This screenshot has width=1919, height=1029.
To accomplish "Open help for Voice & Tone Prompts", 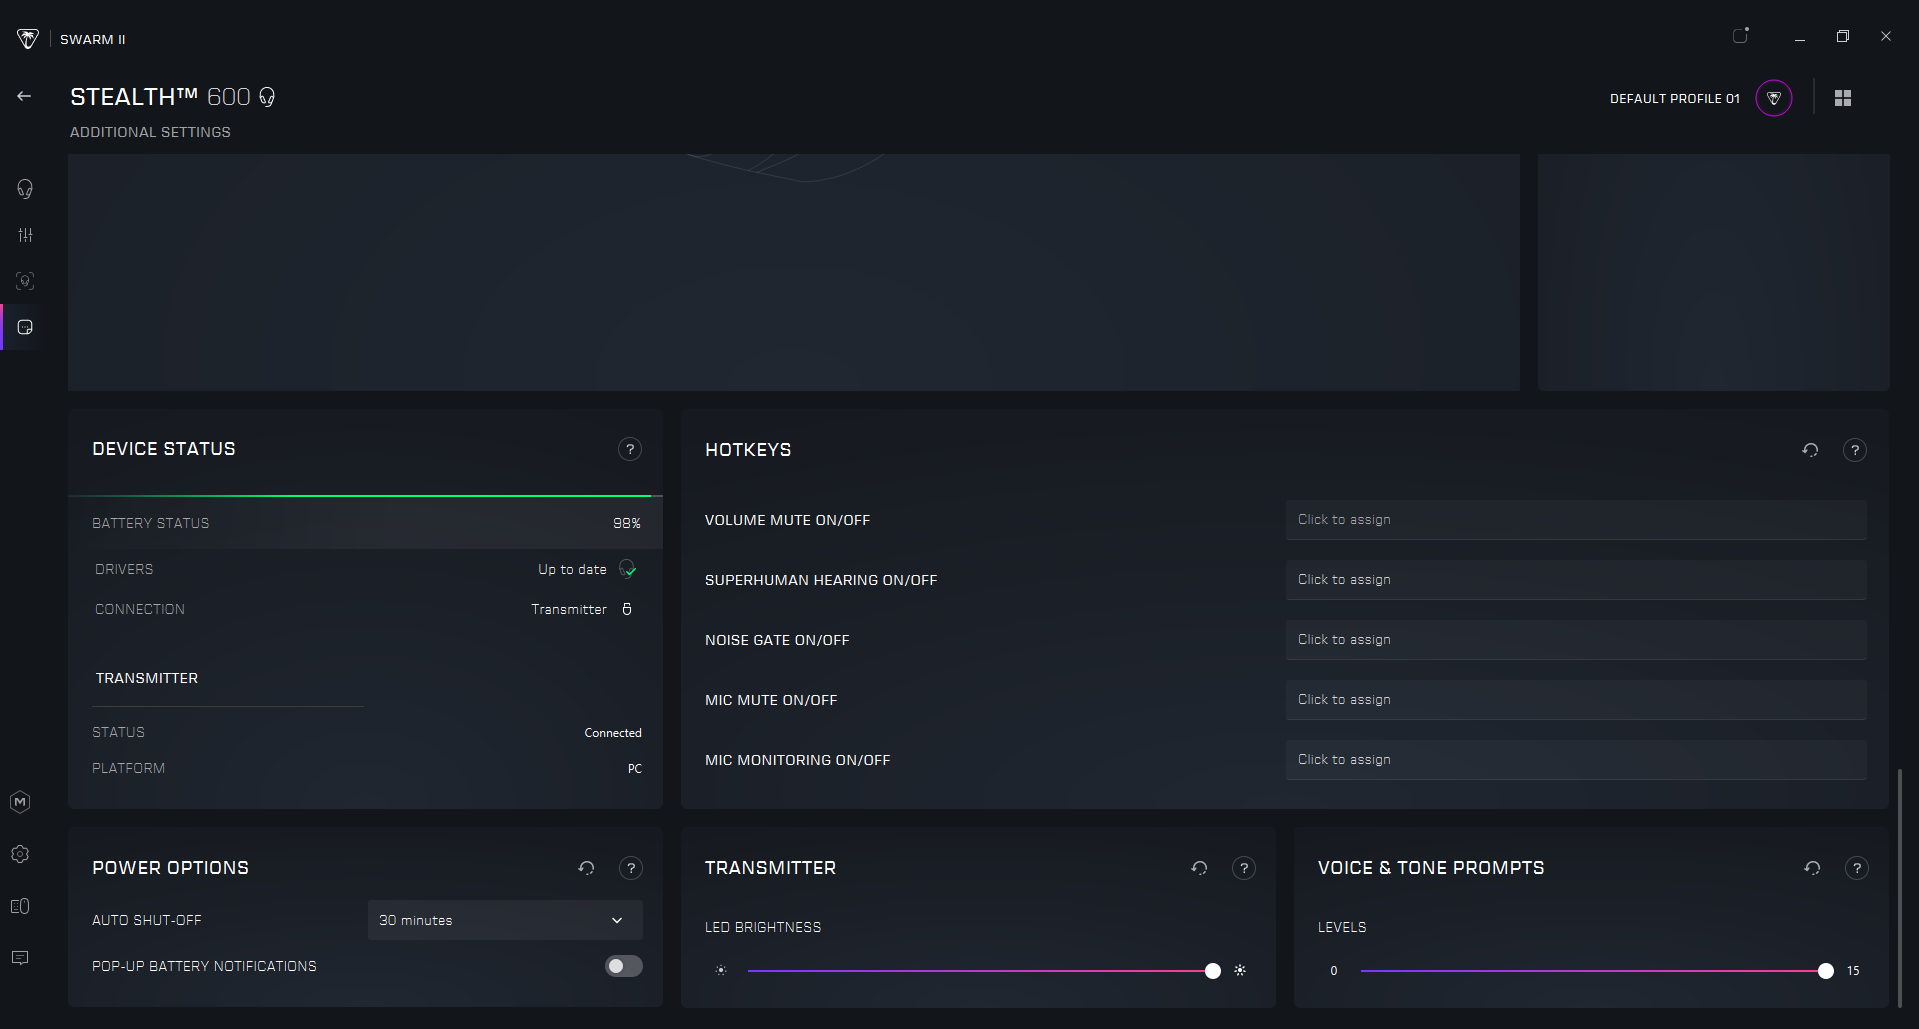I will 1857,868.
